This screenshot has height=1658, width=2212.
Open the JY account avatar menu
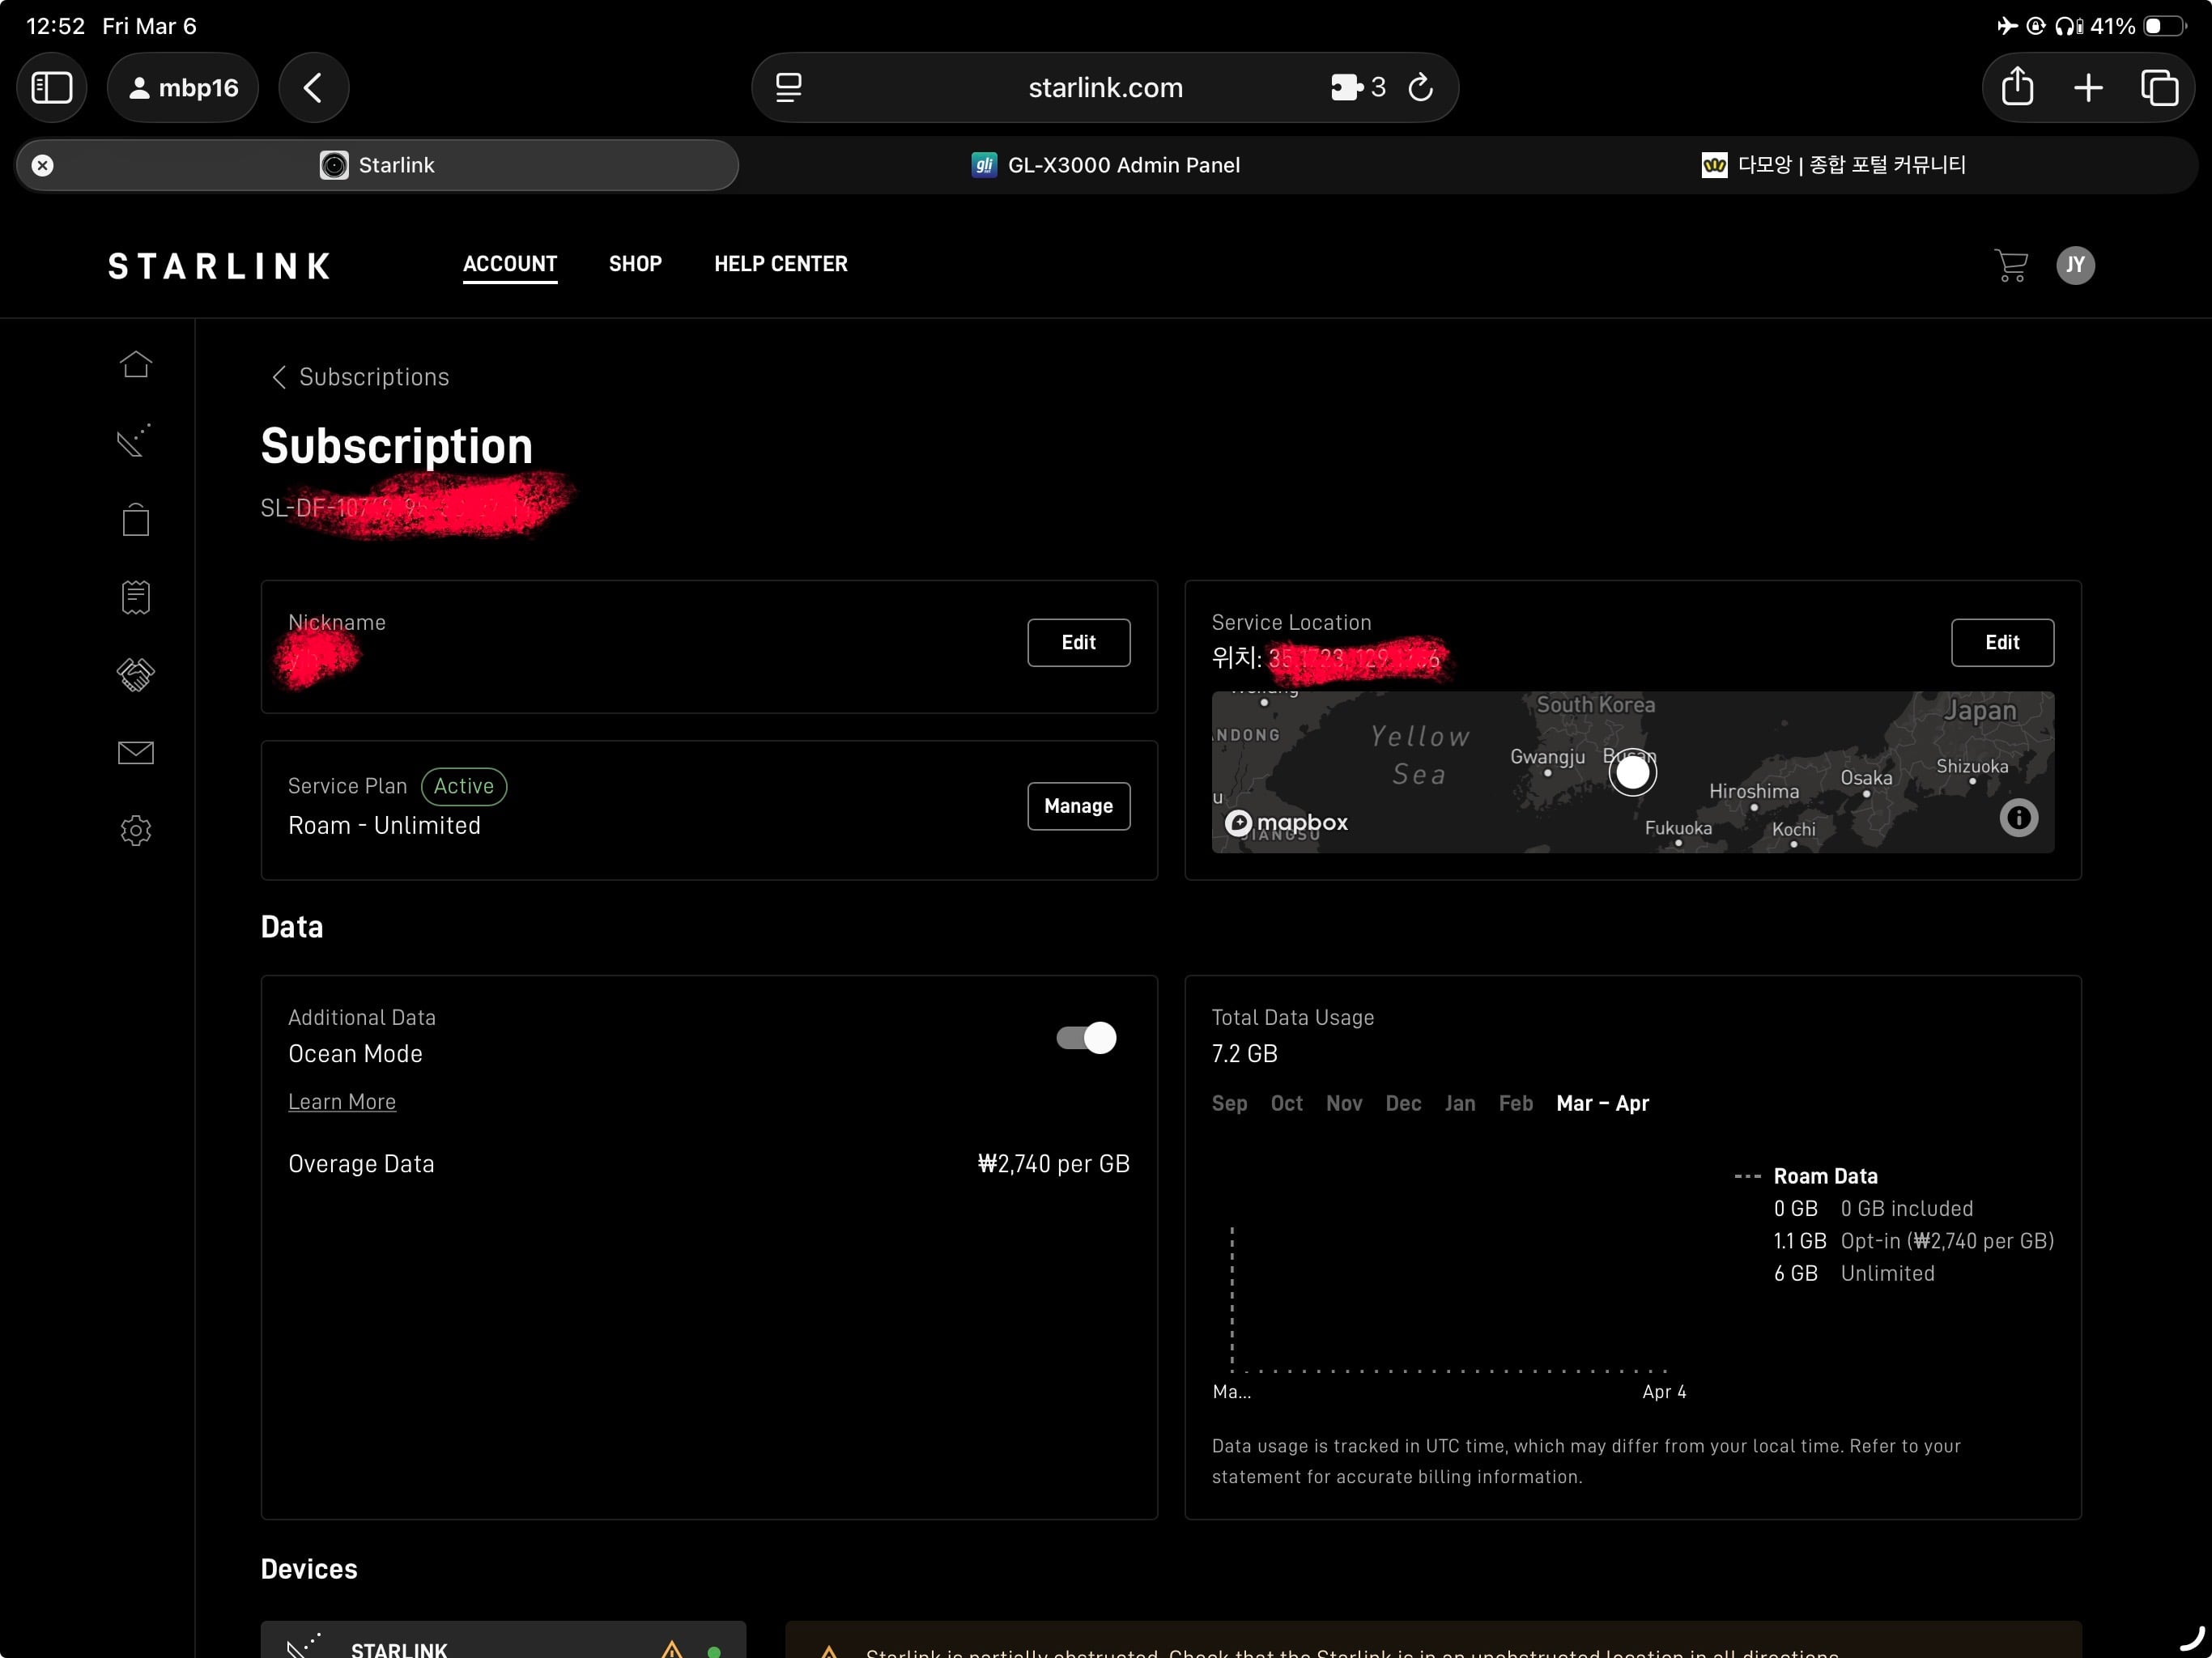click(2075, 265)
